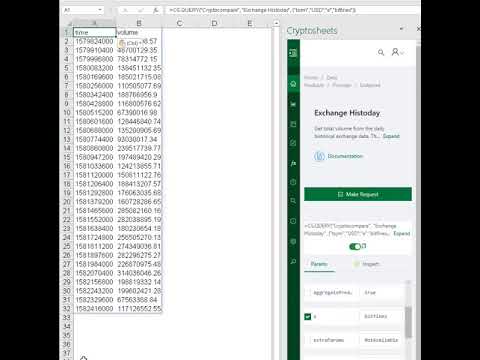Select cell containing 1579910400
Viewport: 480px width, 360px height.
94,50
